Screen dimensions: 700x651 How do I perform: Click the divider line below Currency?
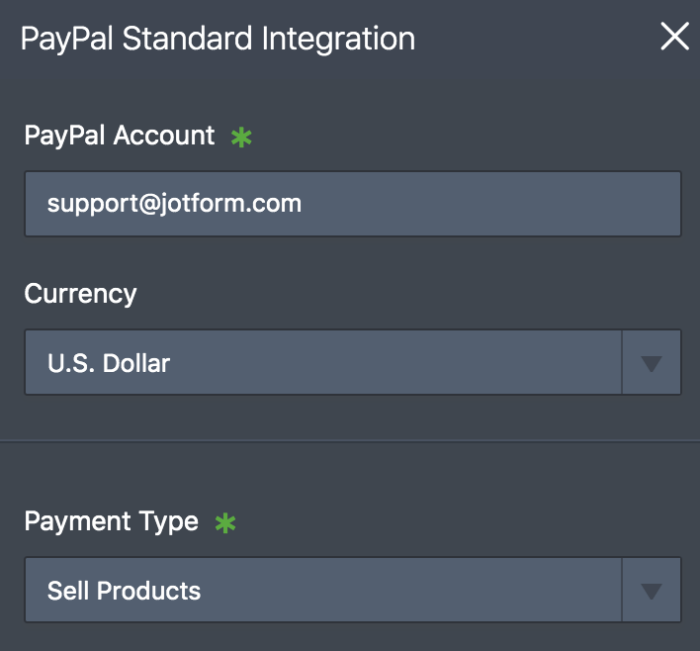point(350,440)
